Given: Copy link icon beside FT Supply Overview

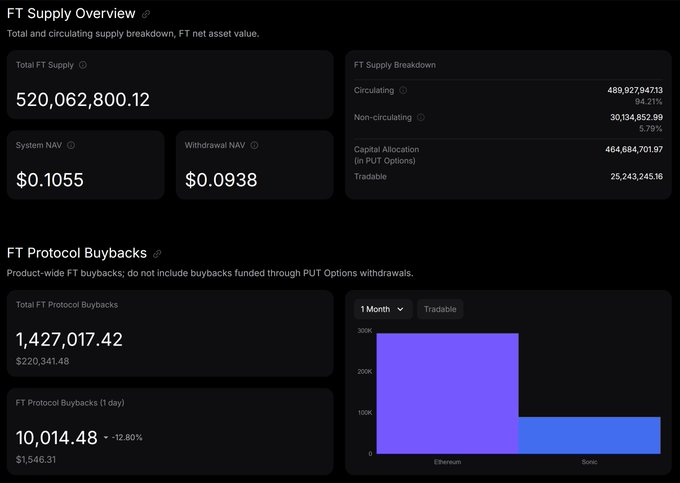Looking at the screenshot, I should pos(146,14).
